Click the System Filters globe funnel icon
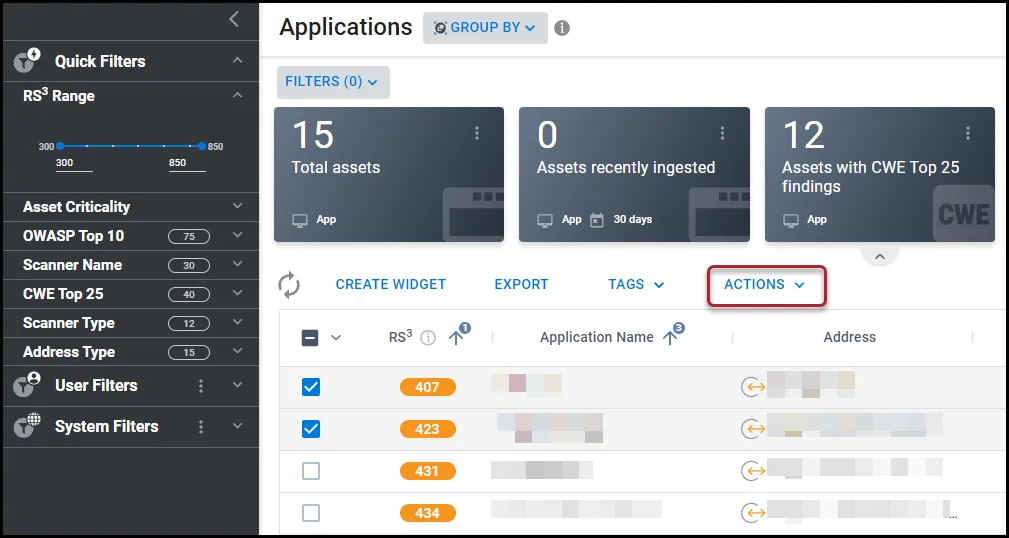This screenshot has height=538, width=1009. pyautogui.click(x=27, y=425)
